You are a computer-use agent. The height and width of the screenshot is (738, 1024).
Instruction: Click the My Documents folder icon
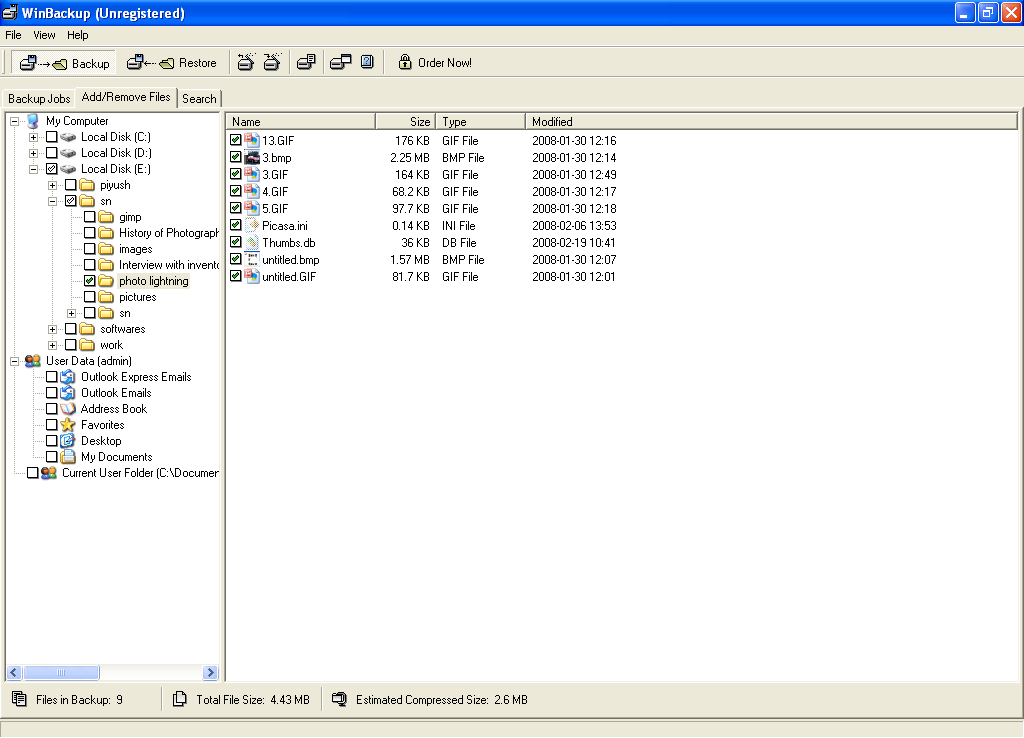[68, 457]
